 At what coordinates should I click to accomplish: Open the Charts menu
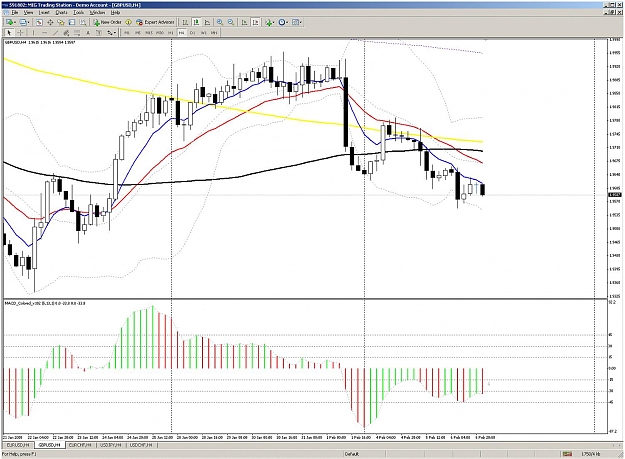point(61,12)
